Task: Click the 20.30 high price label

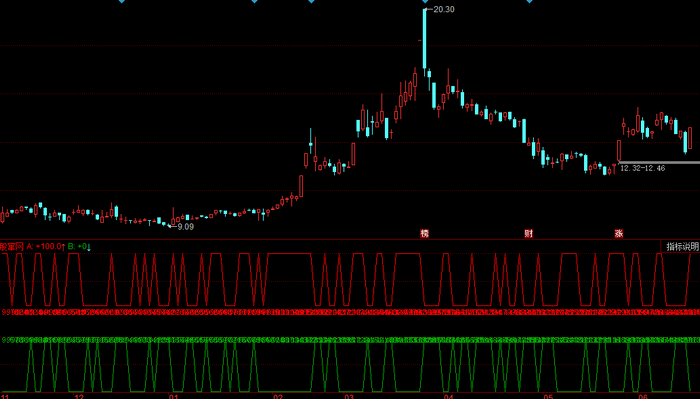Action: pos(444,9)
